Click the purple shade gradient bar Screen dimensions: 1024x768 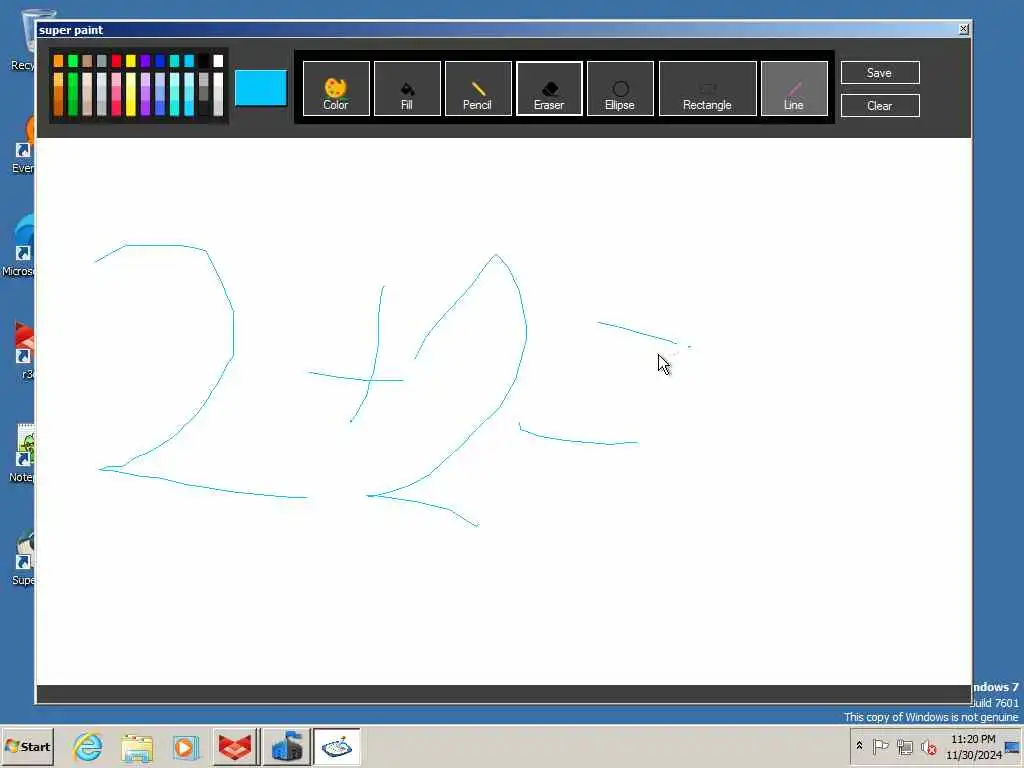pos(145,94)
